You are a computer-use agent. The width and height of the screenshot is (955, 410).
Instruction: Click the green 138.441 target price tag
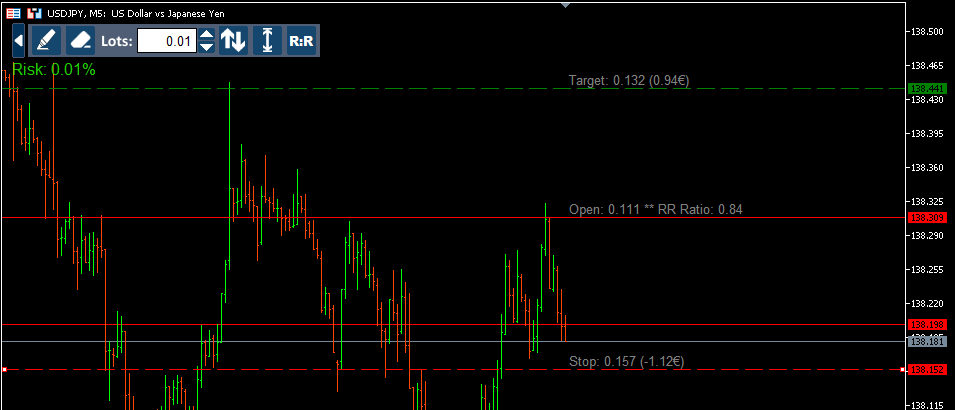pos(926,88)
